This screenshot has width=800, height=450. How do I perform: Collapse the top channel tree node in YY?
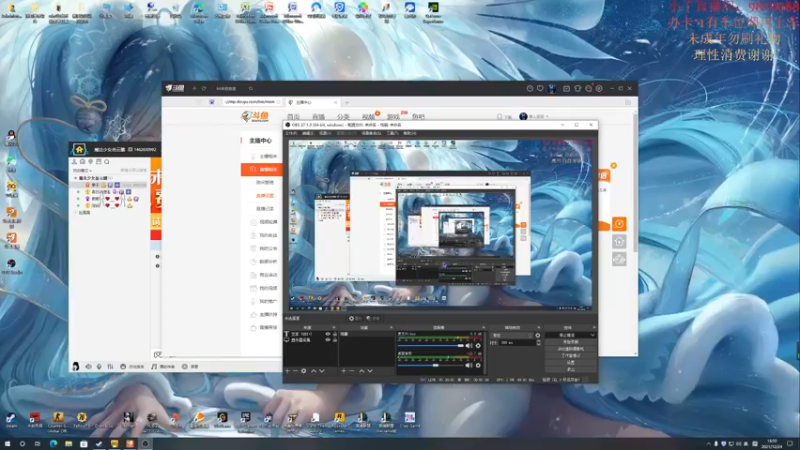pos(75,178)
